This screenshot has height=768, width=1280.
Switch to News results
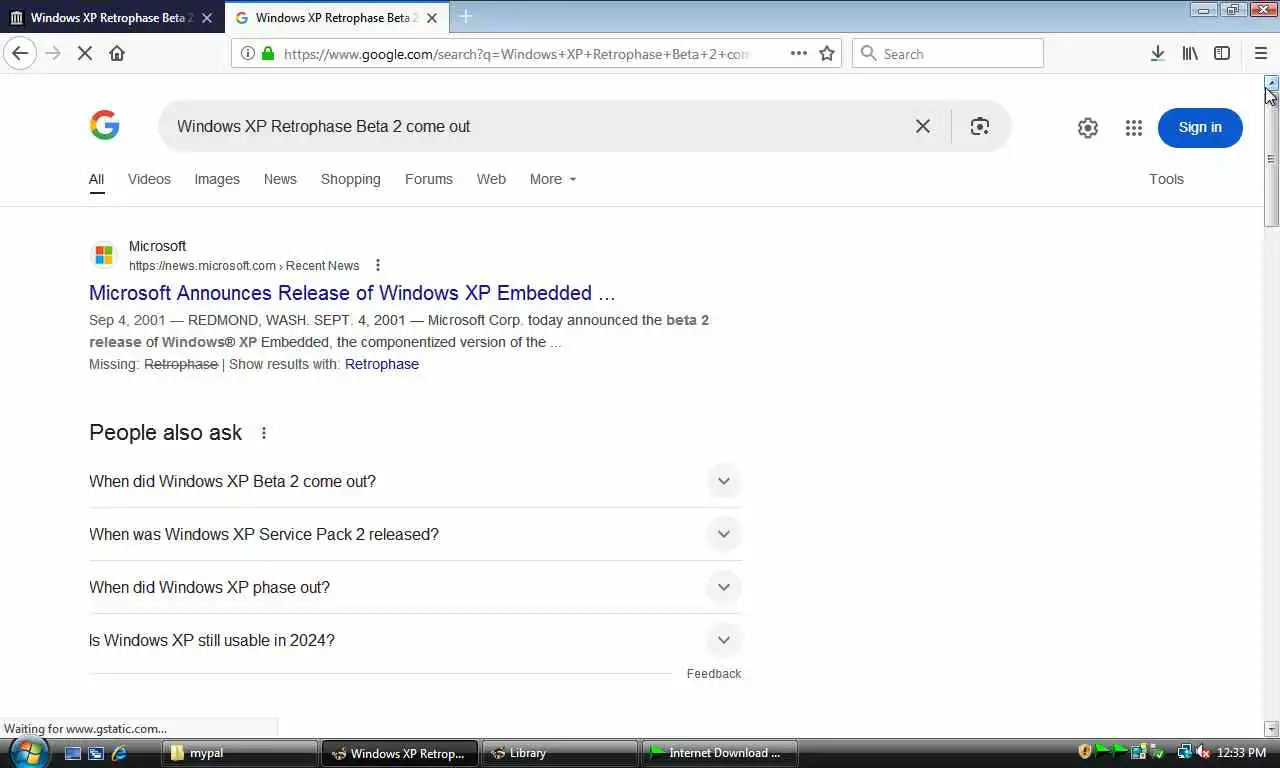point(280,179)
